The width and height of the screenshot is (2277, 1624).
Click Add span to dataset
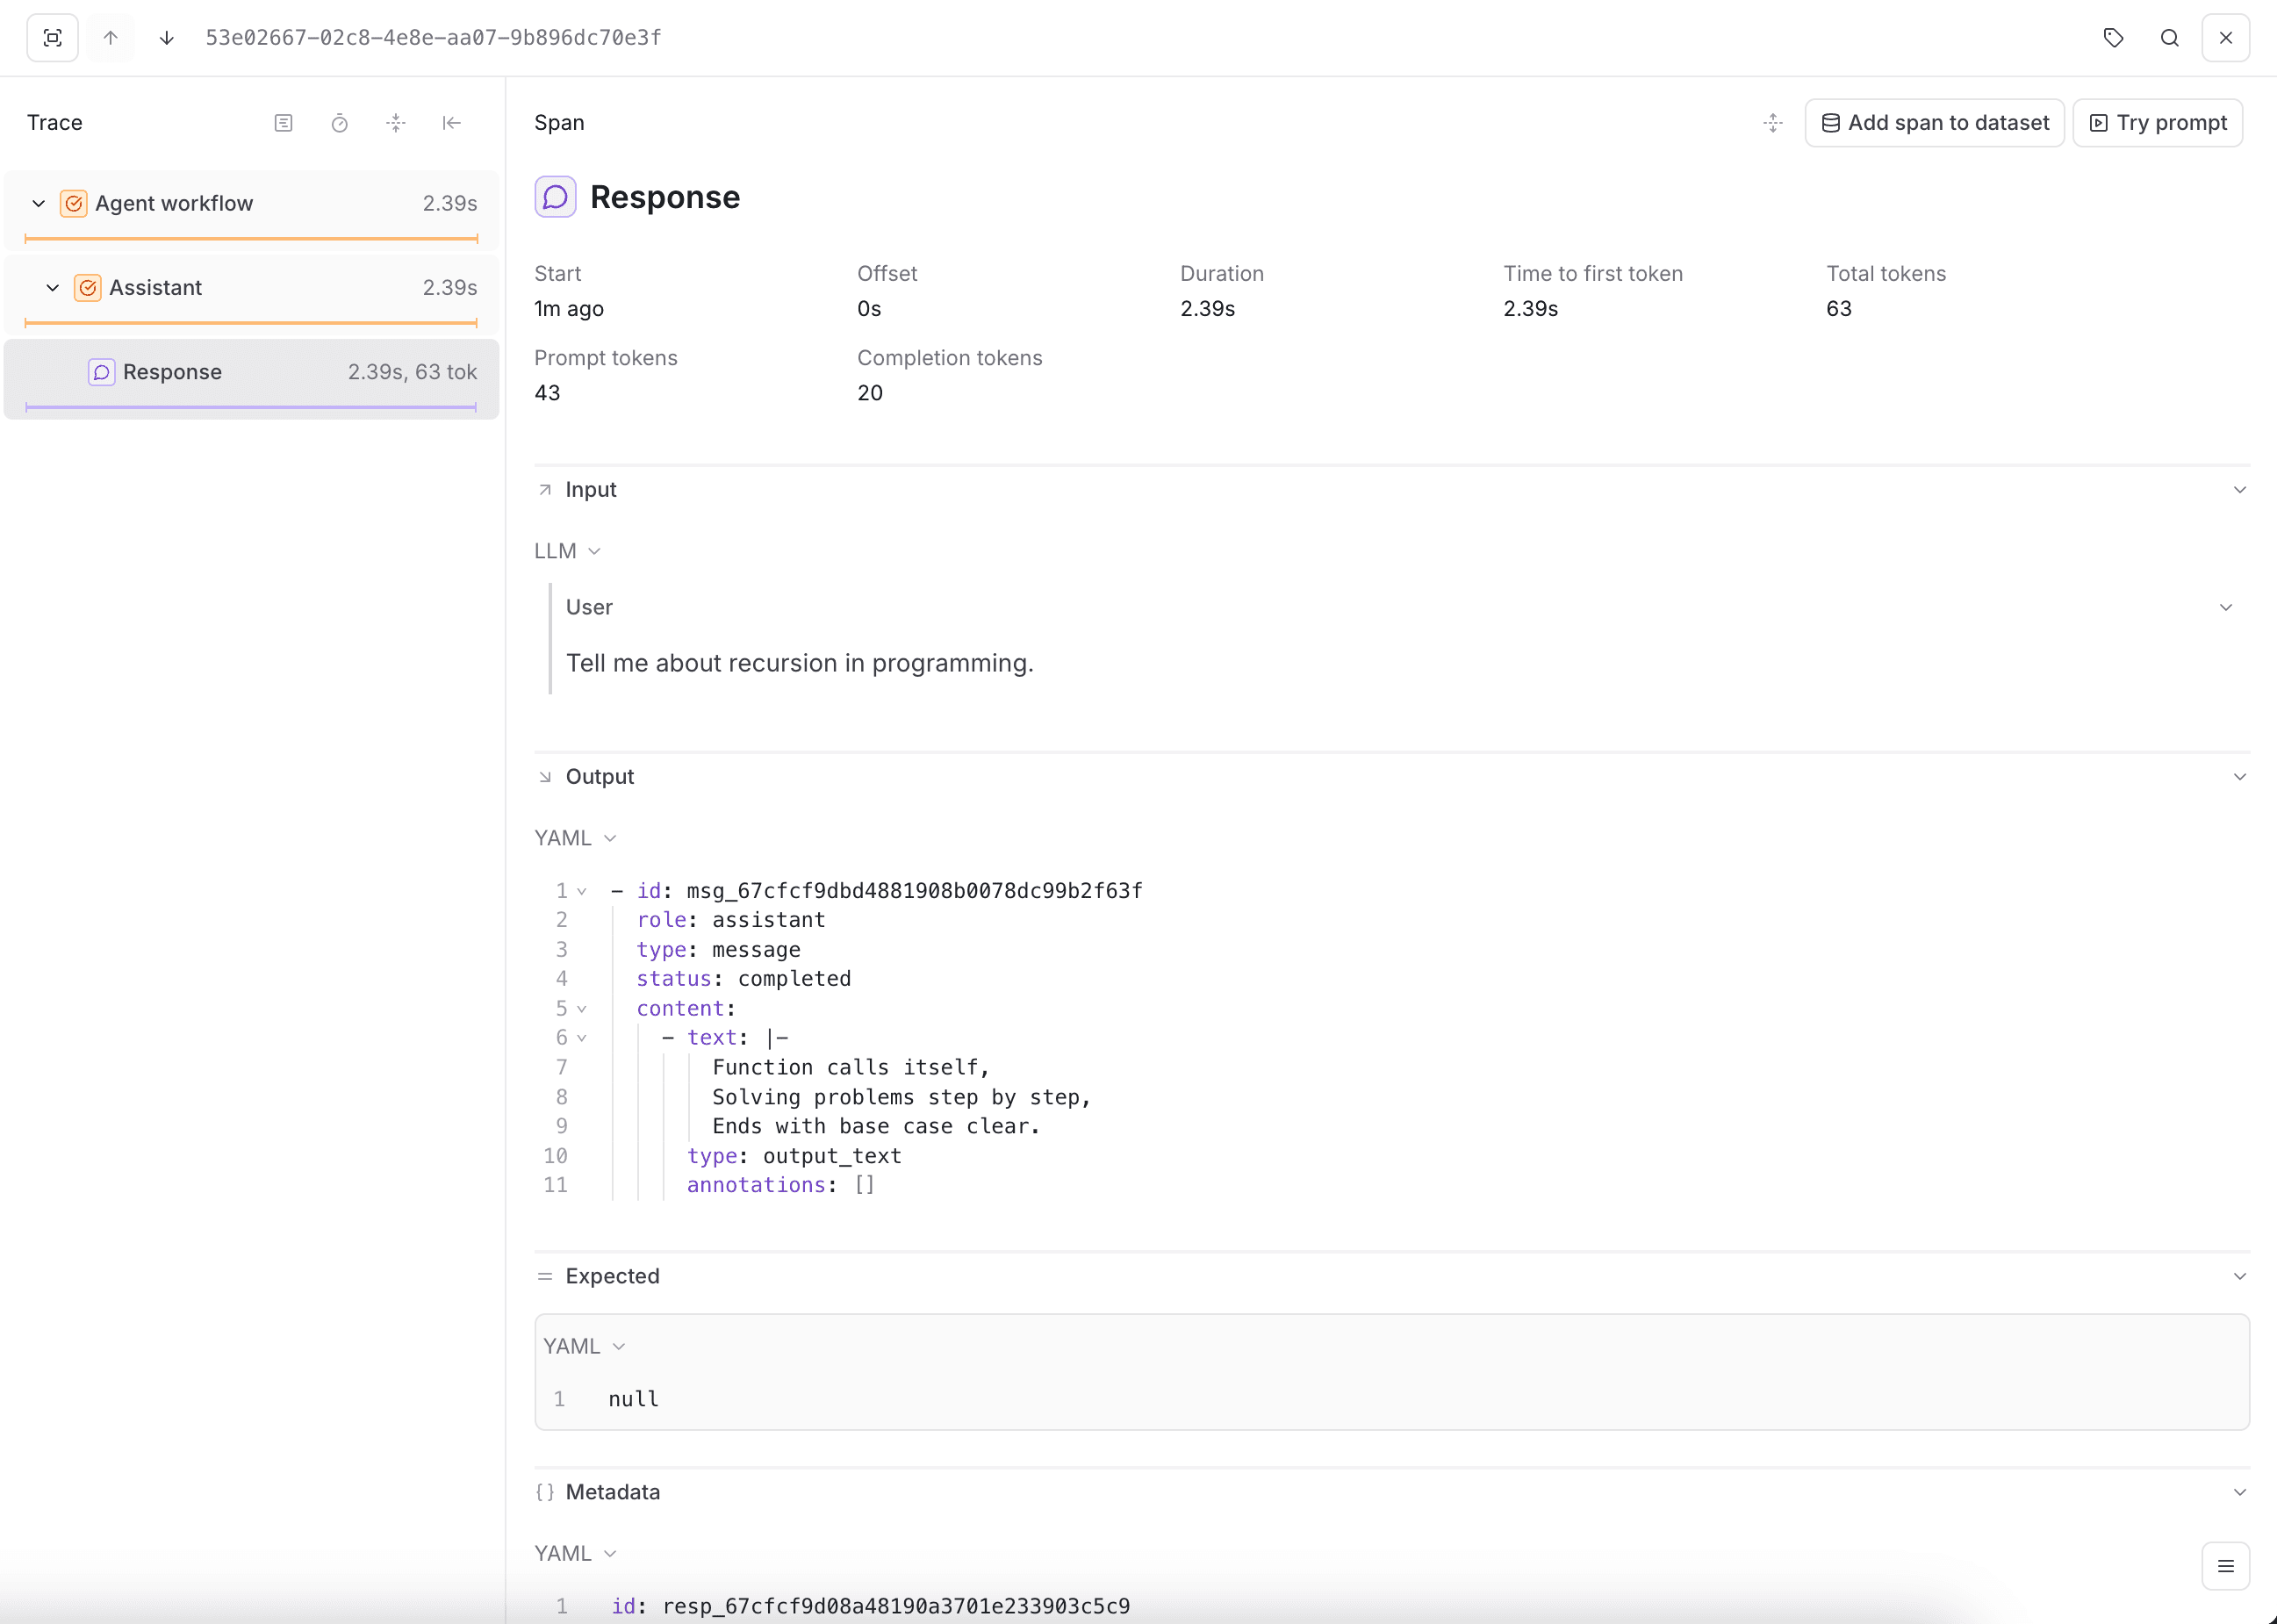(1934, 122)
